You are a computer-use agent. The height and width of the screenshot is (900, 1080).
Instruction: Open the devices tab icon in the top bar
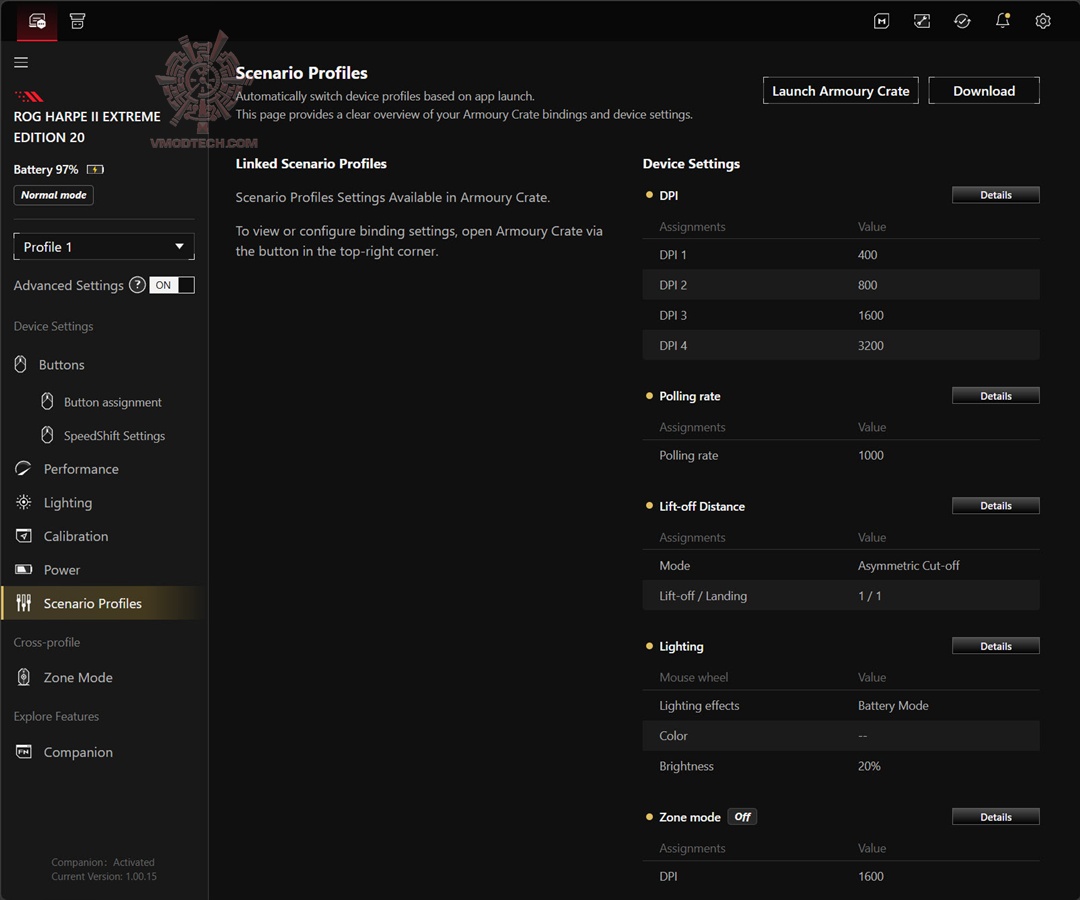pyautogui.click(x=37, y=21)
